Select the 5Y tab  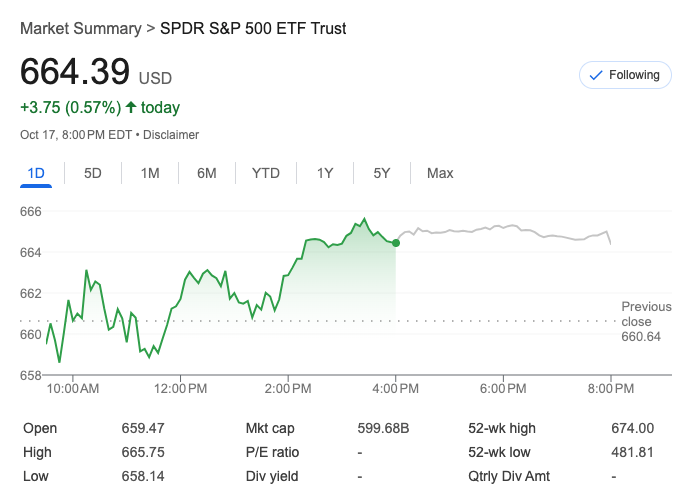[x=382, y=173]
